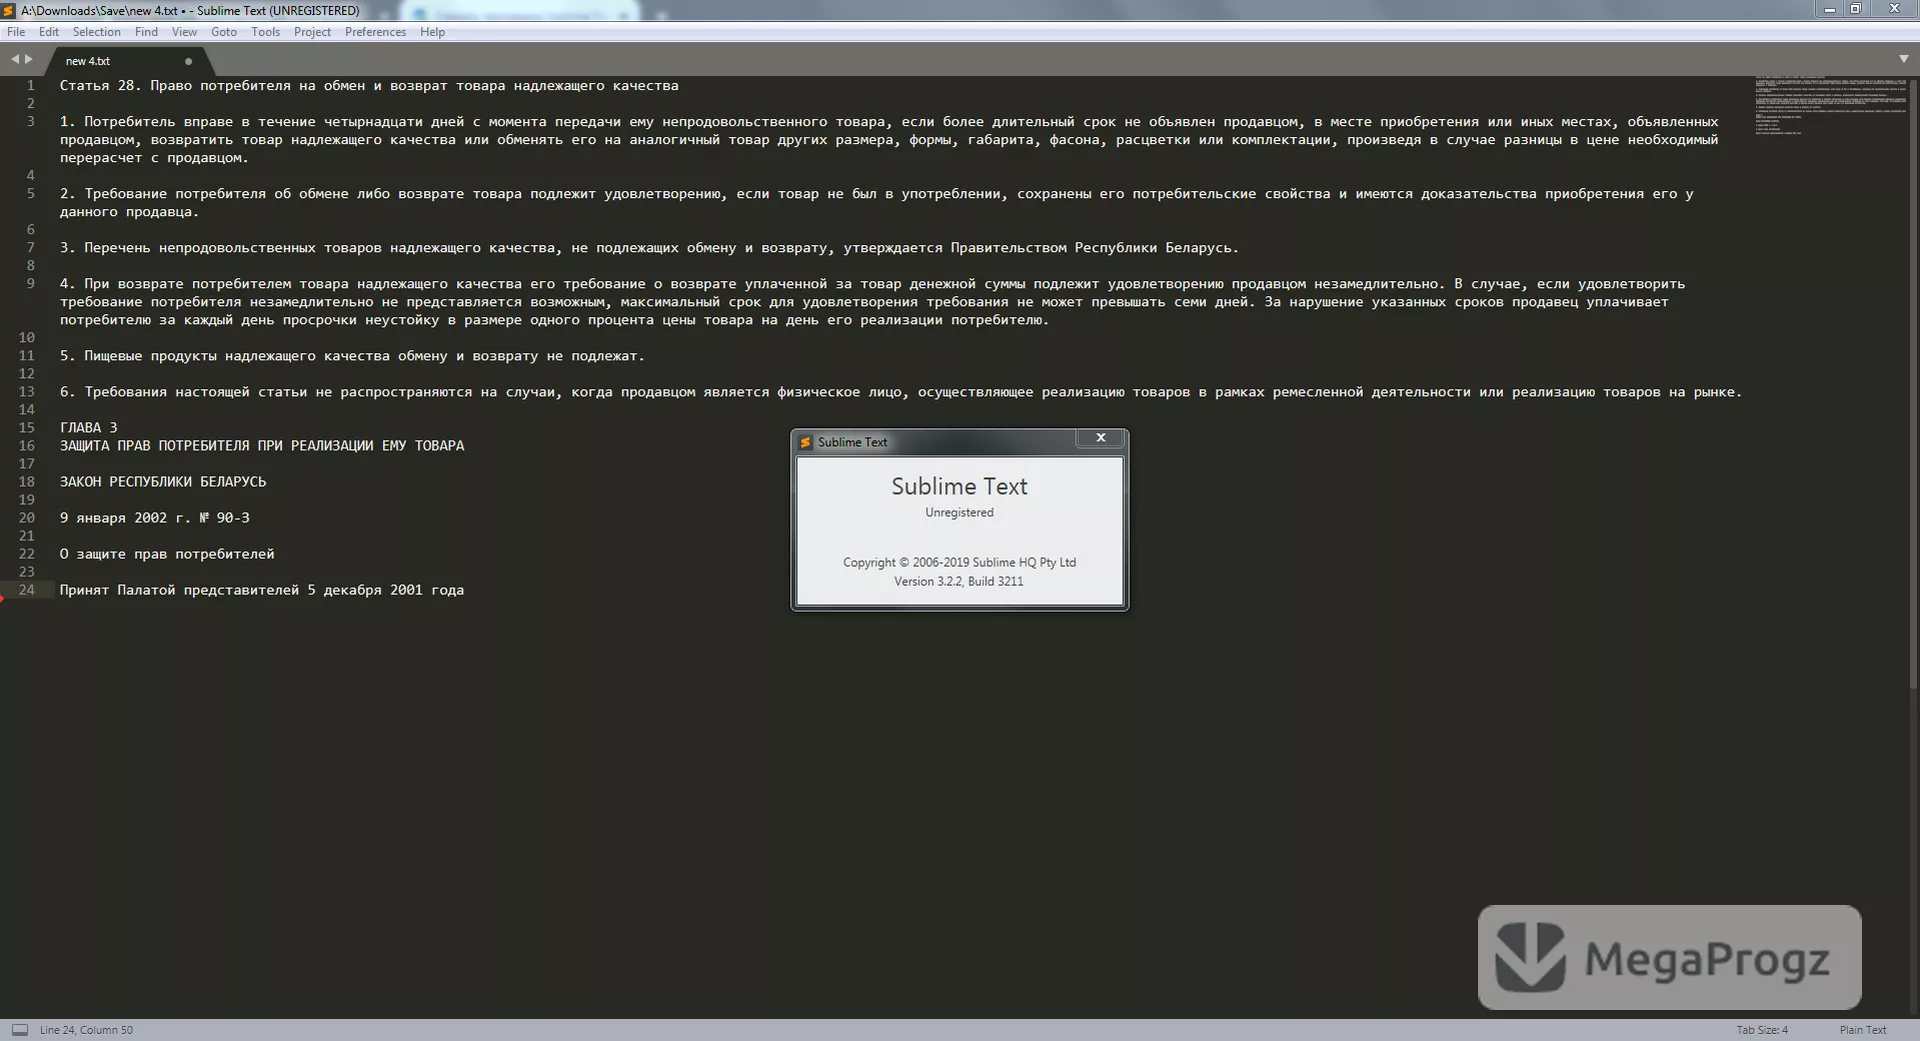This screenshot has width=1920, height=1041.
Task: Open the File menu
Action: click(x=16, y=32)
